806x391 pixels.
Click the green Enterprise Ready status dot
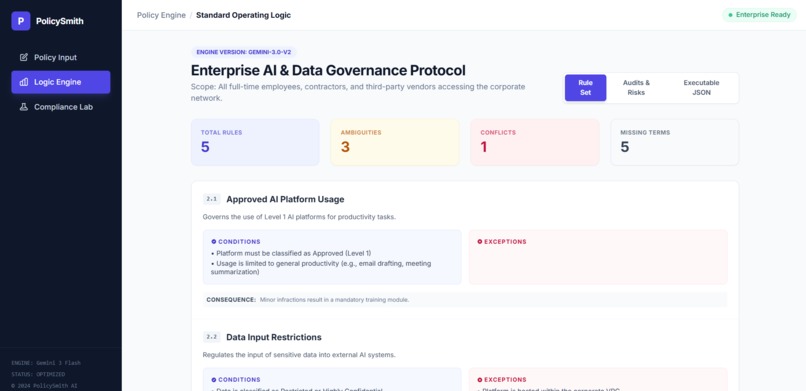(x=730, y=15)
